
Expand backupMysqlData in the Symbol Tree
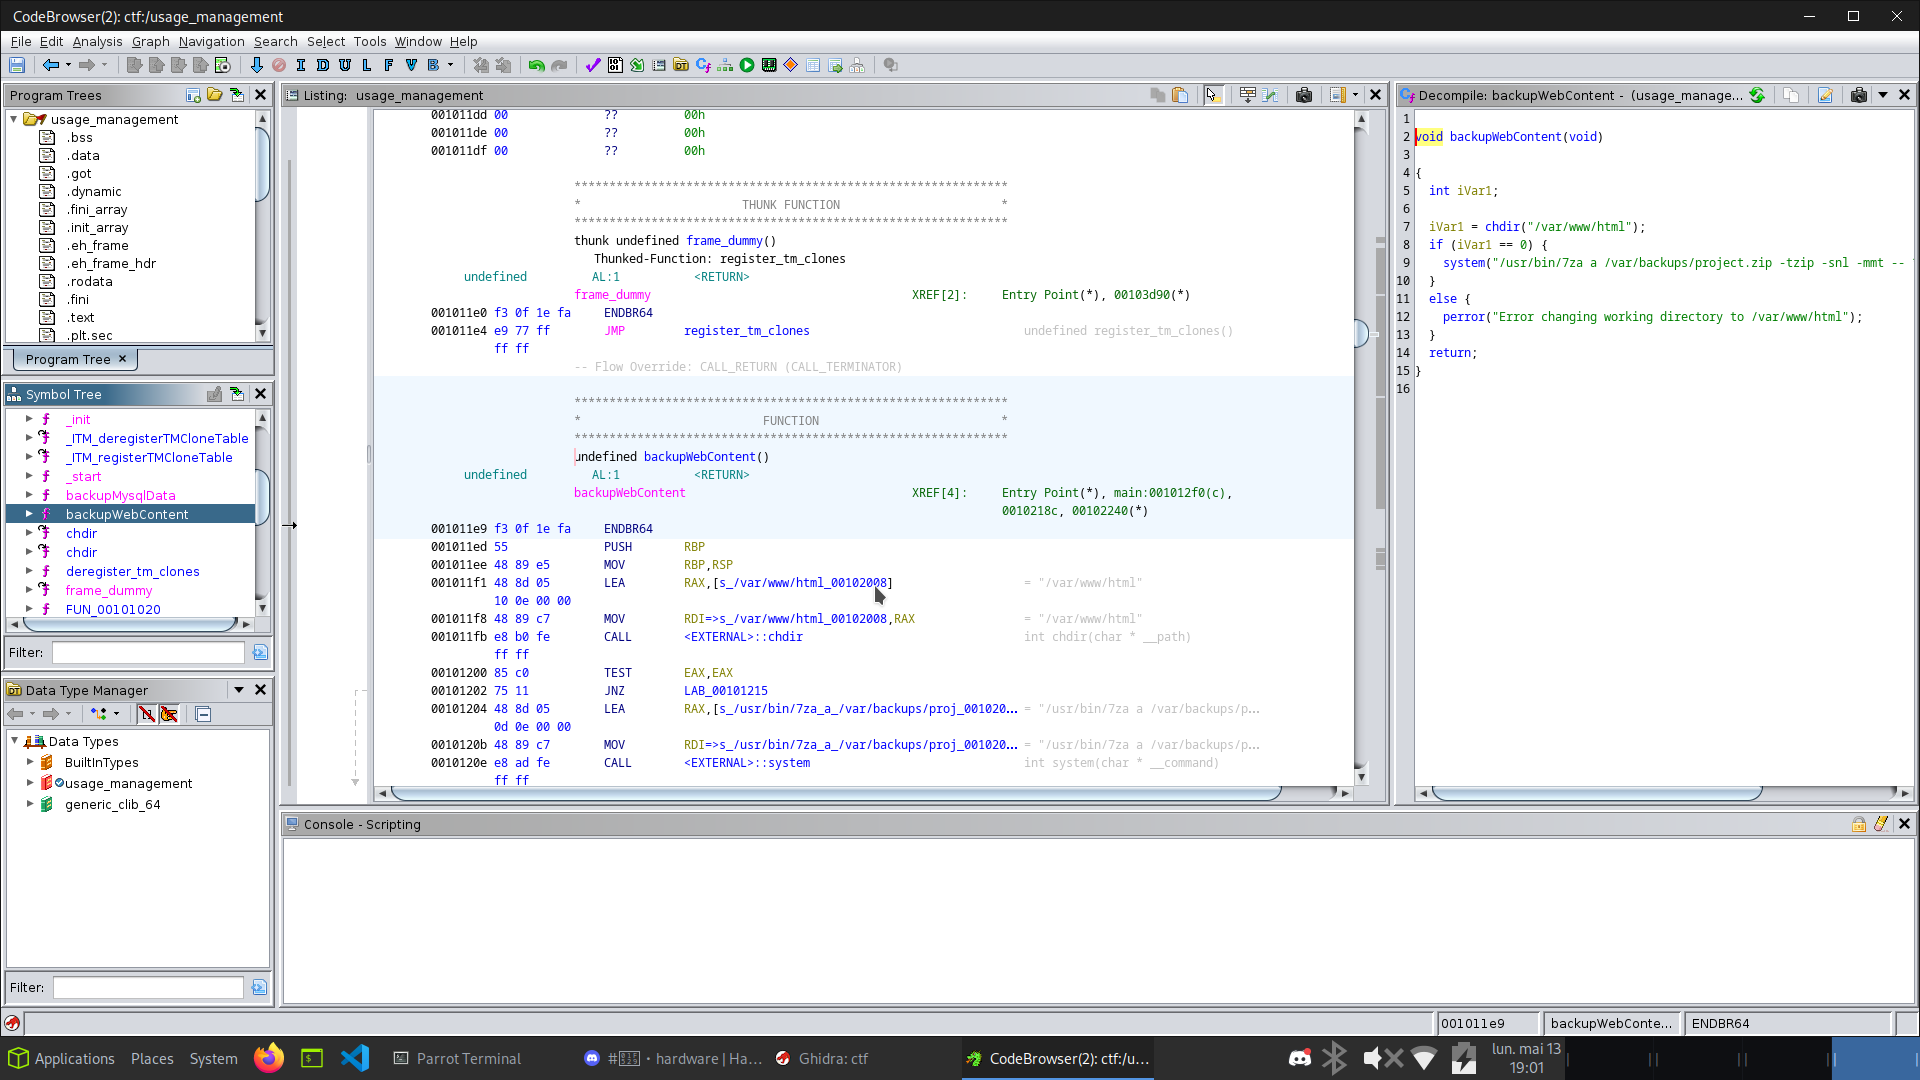(x=29, y=495)
